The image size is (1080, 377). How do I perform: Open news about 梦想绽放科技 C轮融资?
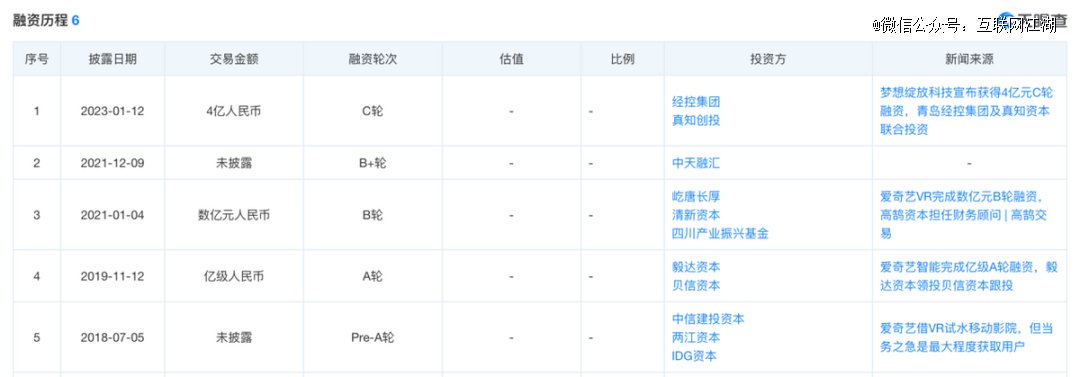(966, 111)
